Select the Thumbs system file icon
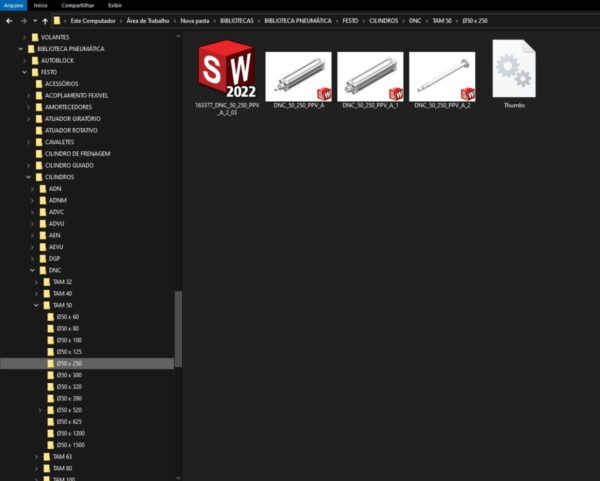 pos(514,73)
